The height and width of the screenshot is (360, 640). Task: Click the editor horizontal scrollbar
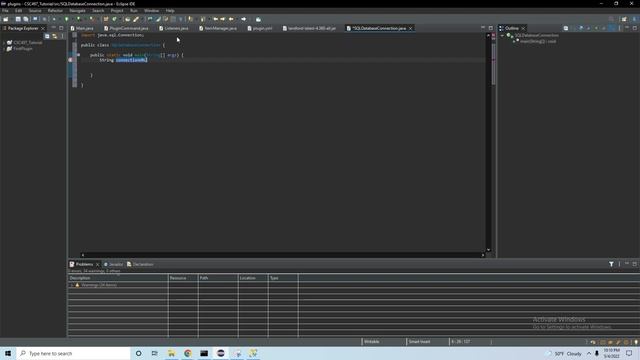[x=282, y=255]
